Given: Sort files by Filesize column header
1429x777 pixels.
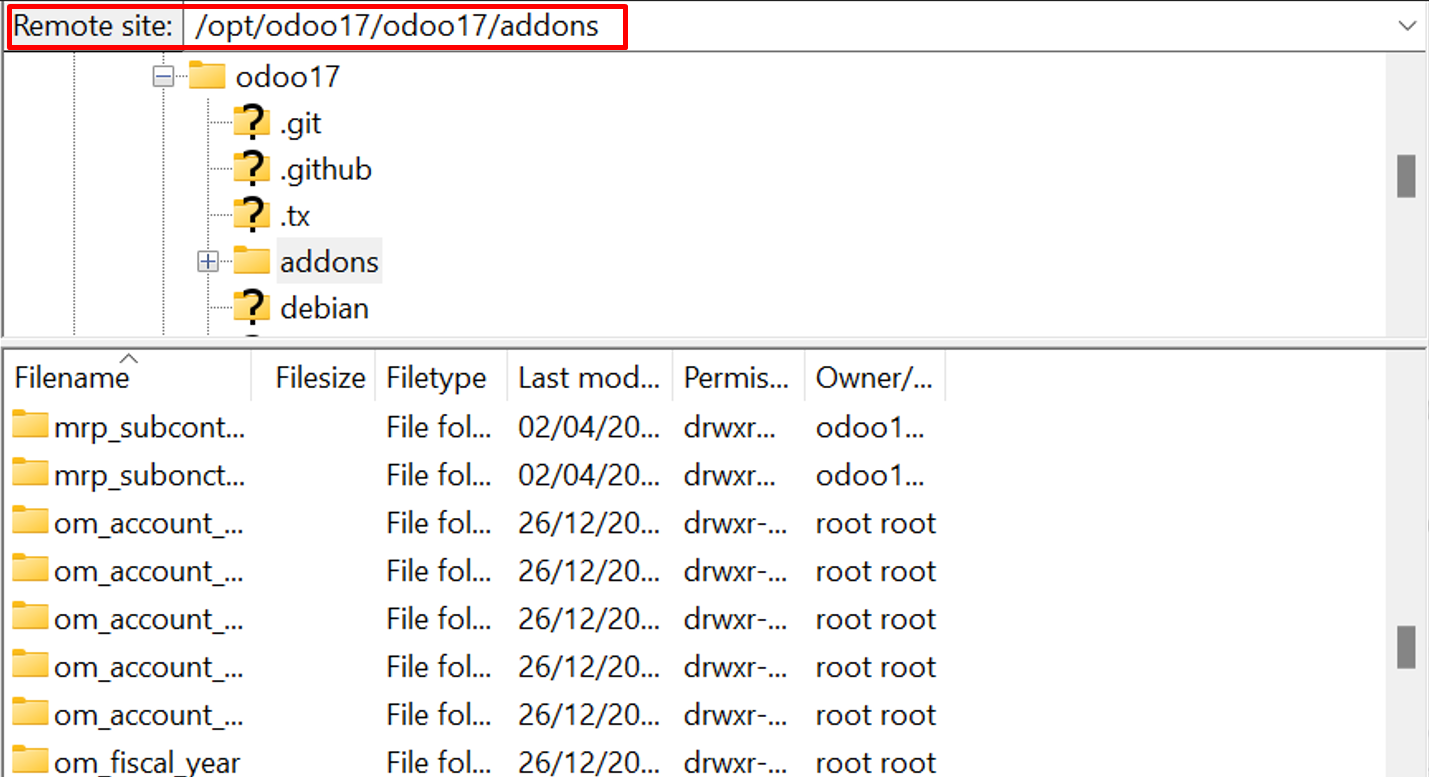Looking at the screenshot, I should point(320,378).
